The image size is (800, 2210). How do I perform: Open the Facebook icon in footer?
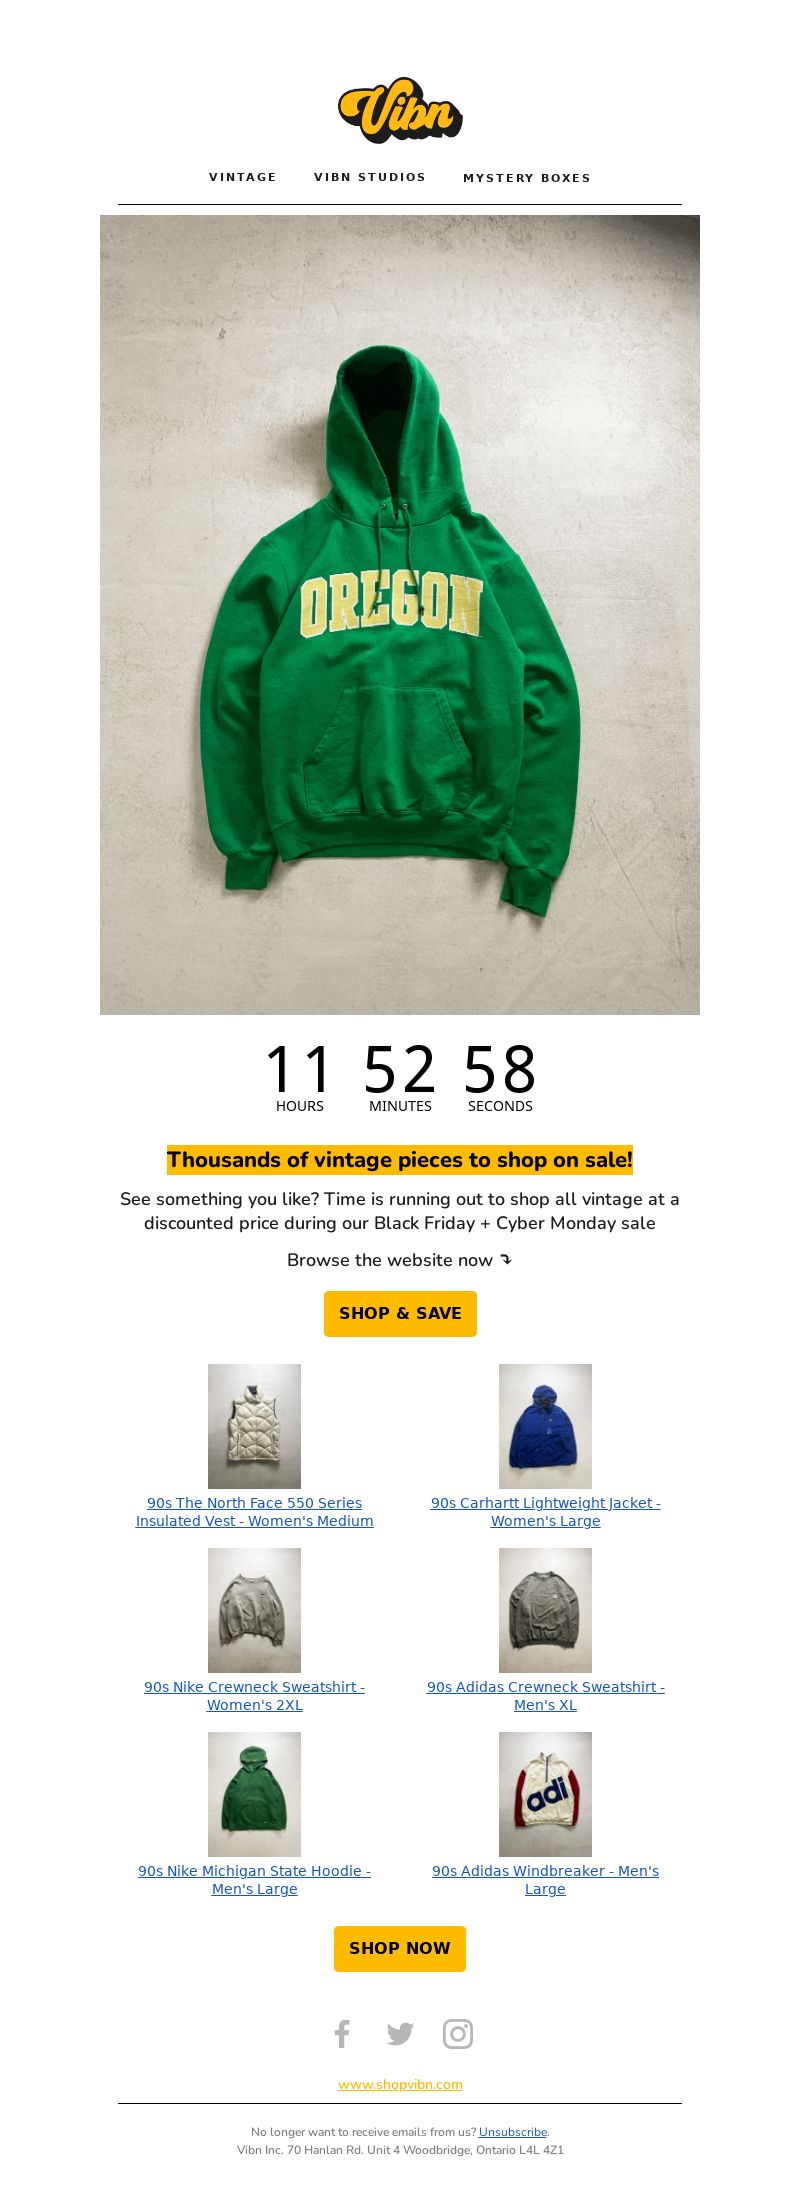pos(342,2034)
